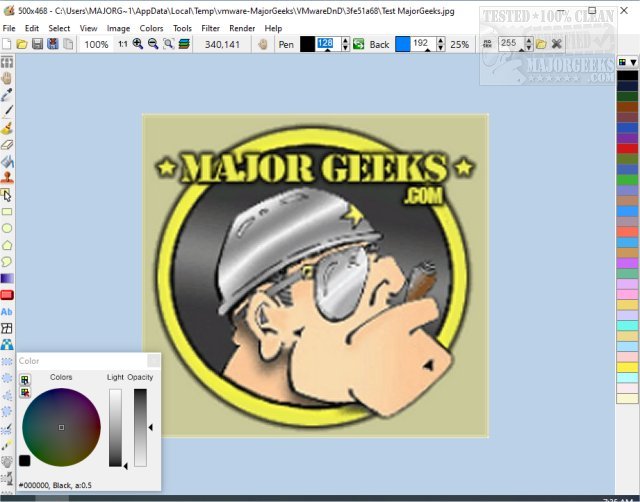Click the black Pen color swatch
Viewport: 640px width, 502px height.
[307, 44]
